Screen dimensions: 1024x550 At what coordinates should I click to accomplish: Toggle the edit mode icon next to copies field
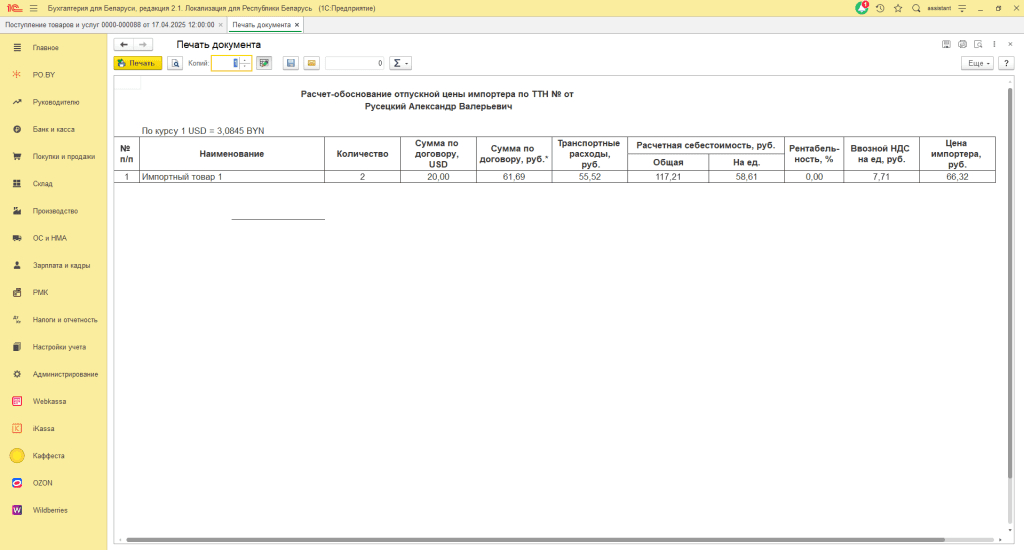264,63
